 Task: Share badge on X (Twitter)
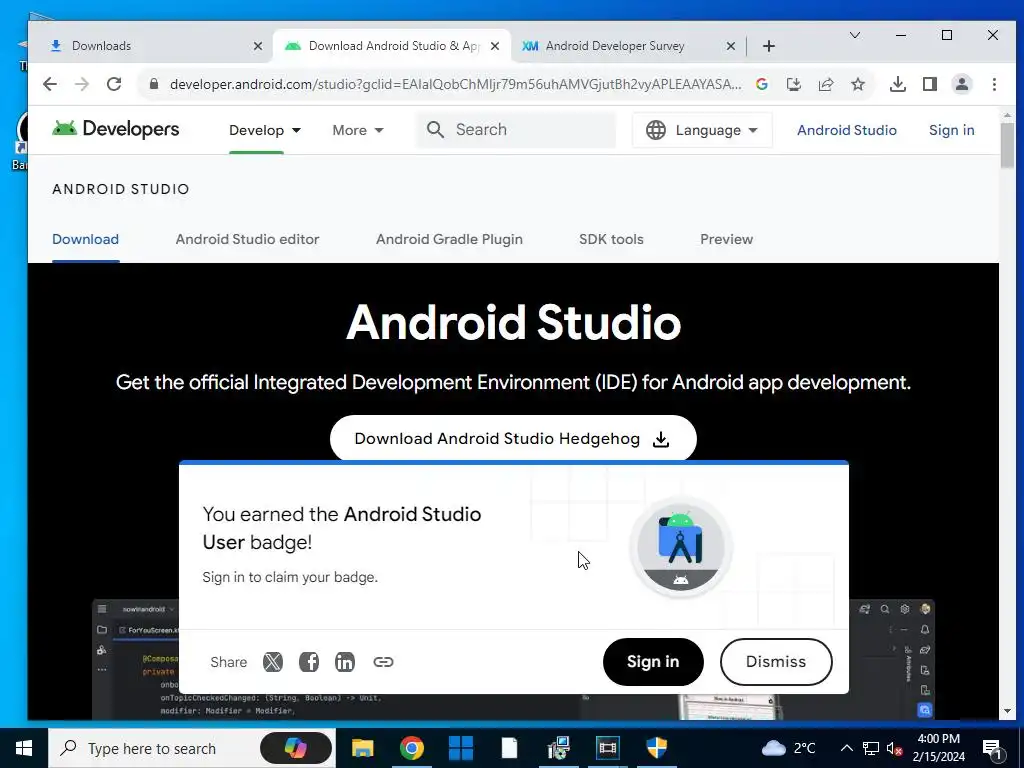click(273, 662)
